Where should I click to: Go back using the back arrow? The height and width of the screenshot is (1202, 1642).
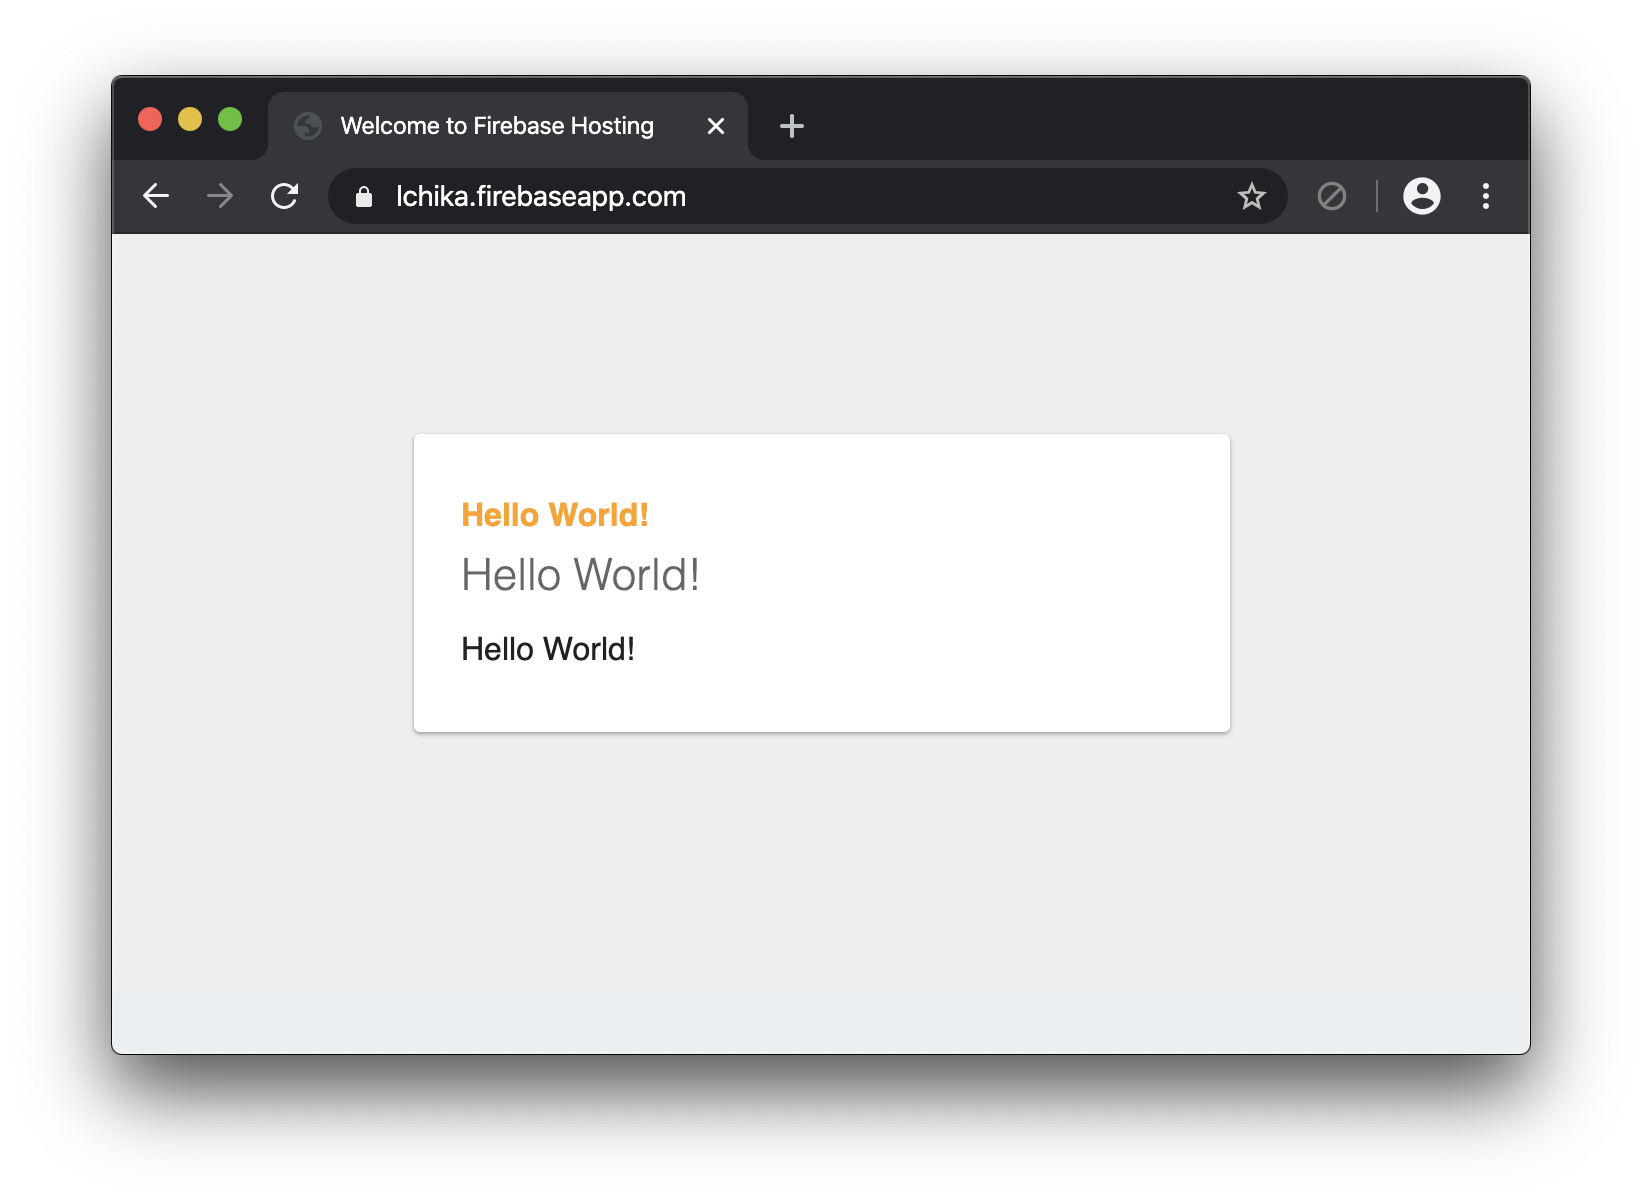coord(156,196)
